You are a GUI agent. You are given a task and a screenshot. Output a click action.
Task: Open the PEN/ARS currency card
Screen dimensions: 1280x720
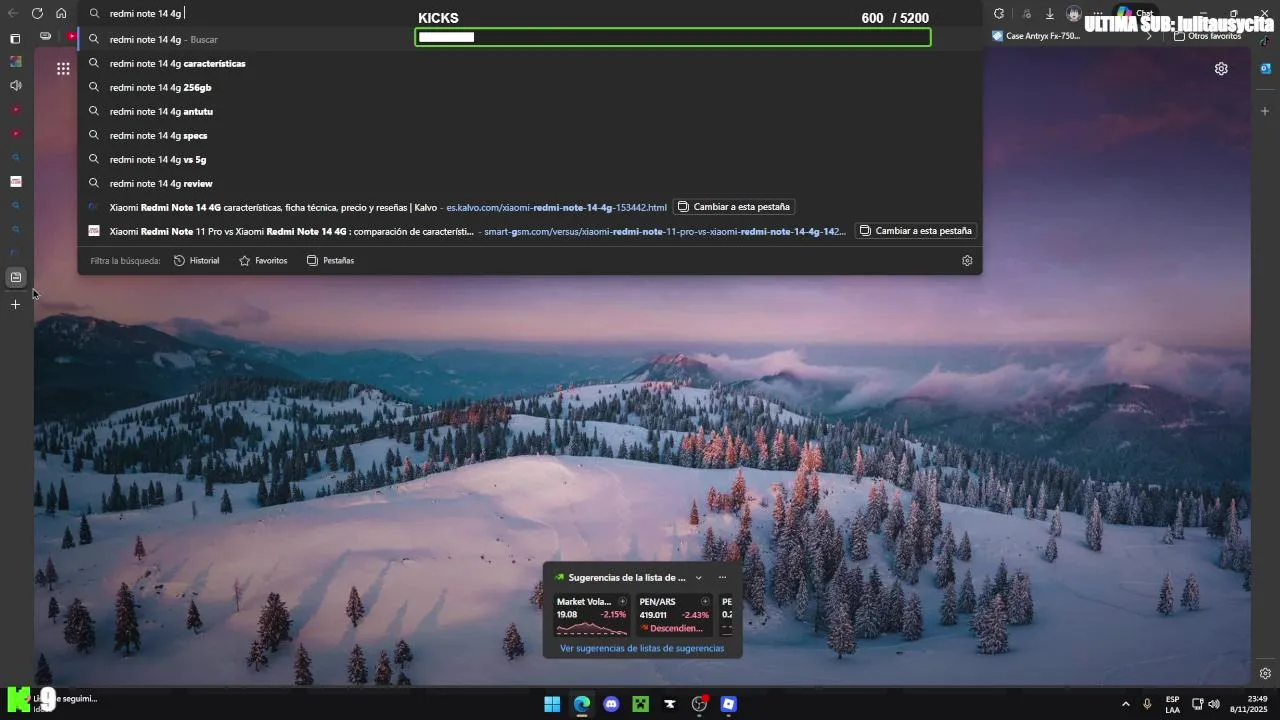pos(675,615)
